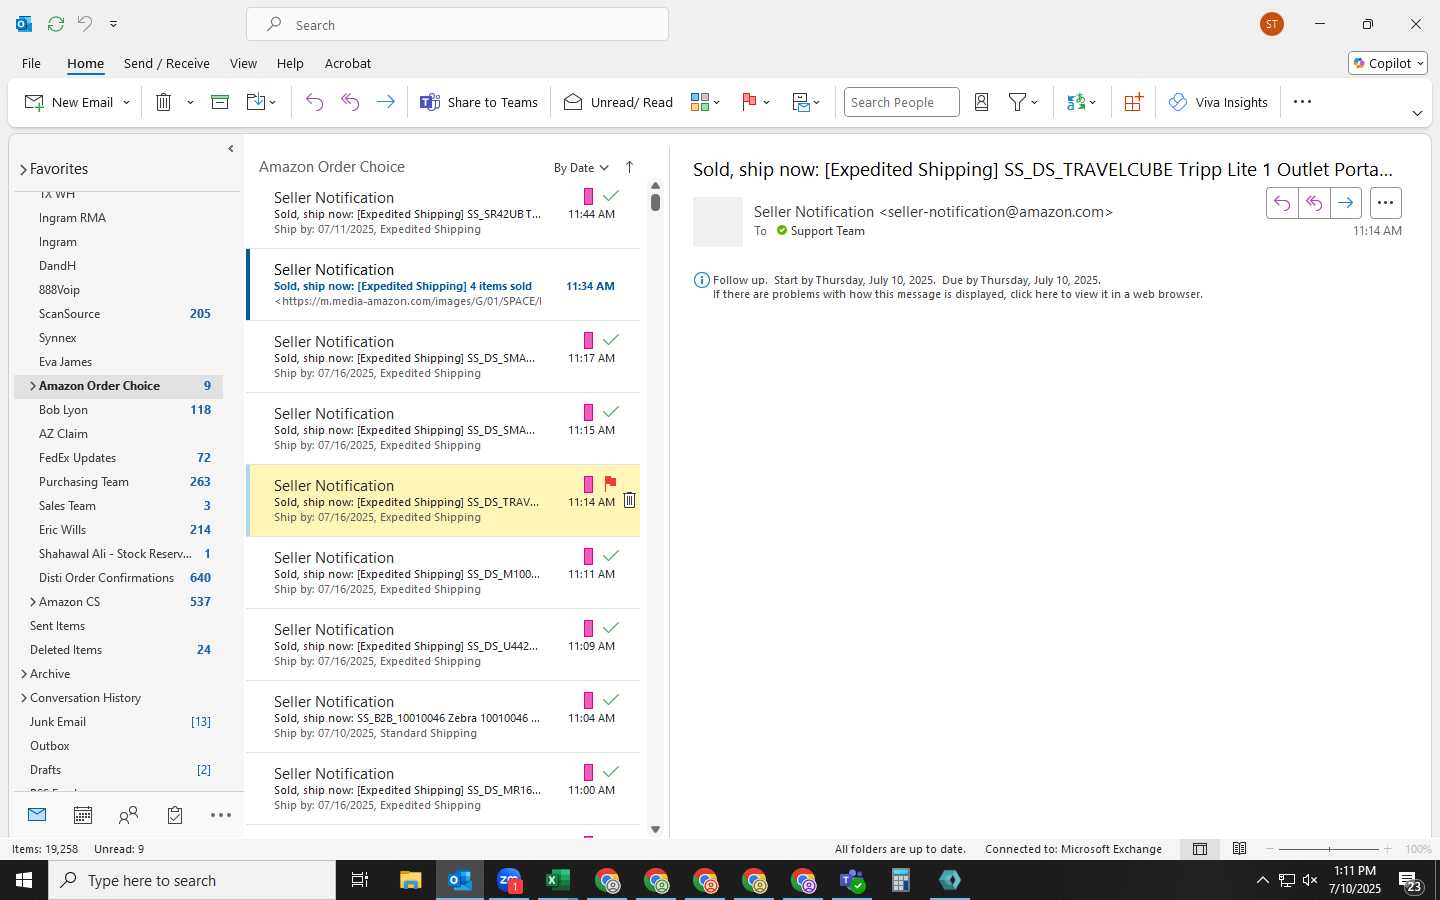Viewport: 1440px width, 900px height.
Task: Click the Search People field
Action: 901,102
